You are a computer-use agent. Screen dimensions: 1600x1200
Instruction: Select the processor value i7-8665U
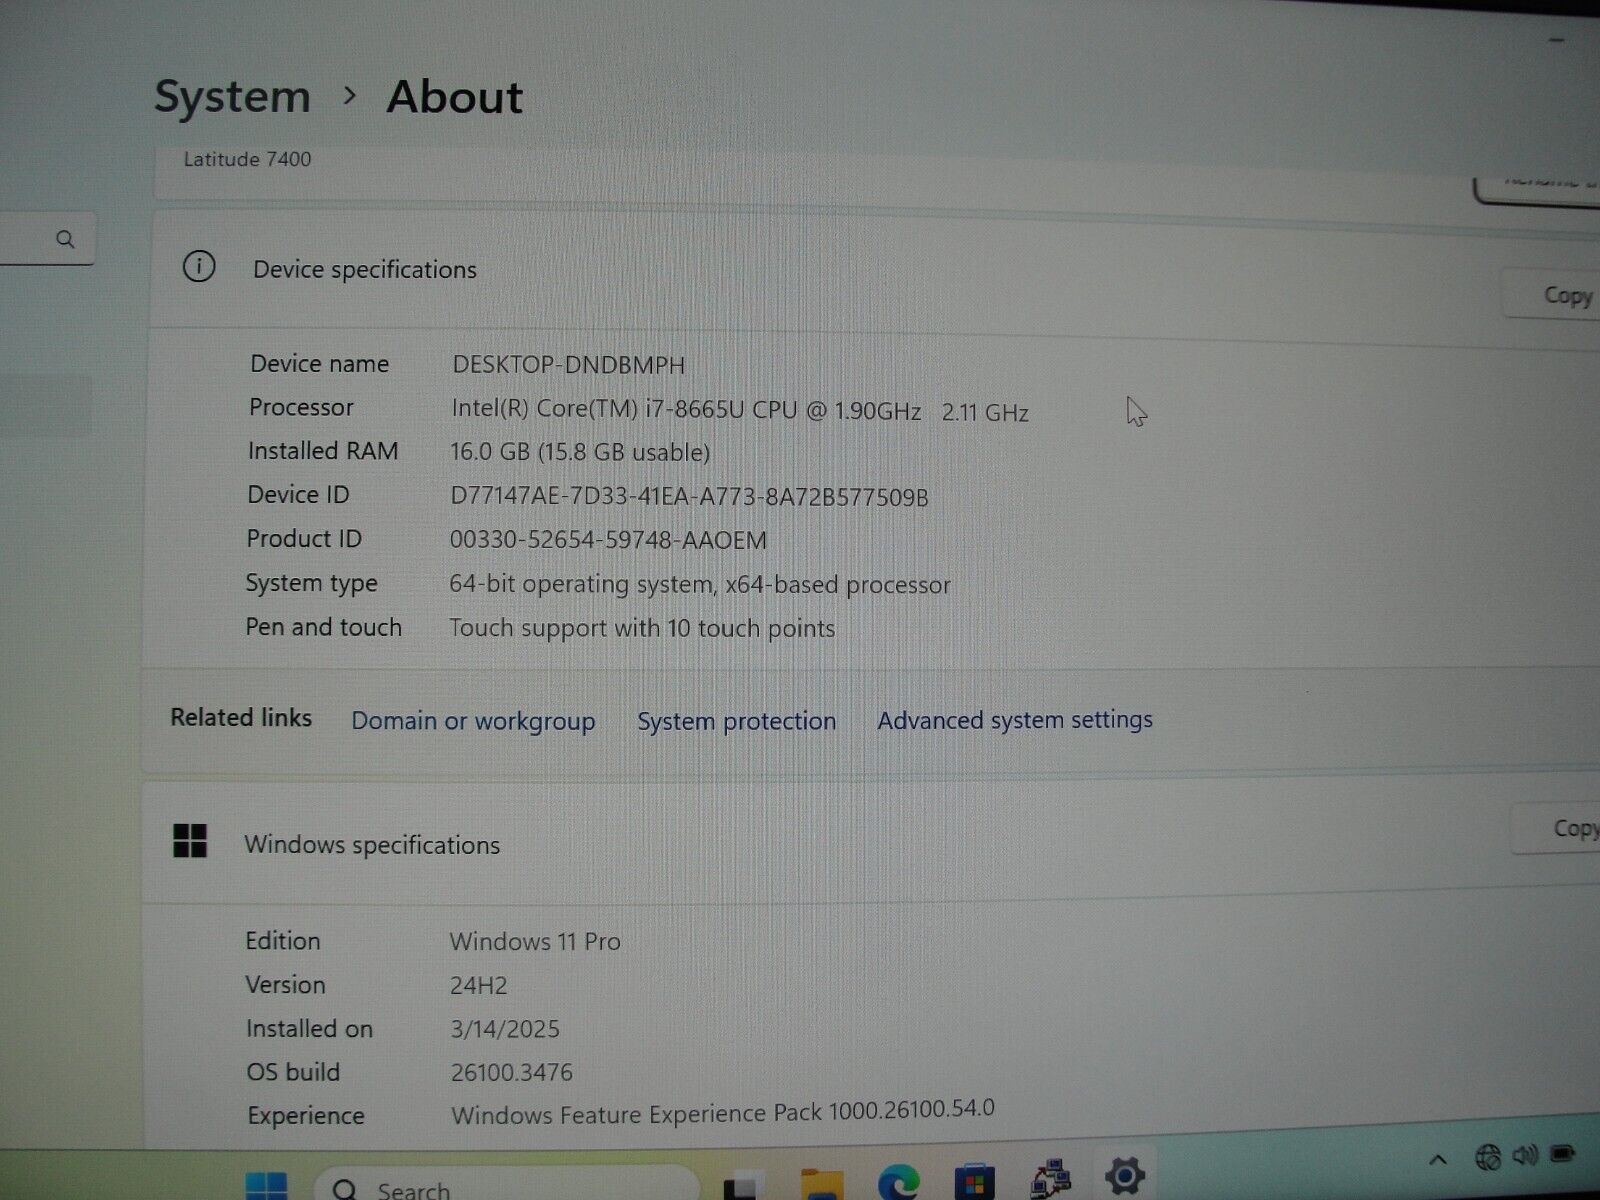pos(740,410)
